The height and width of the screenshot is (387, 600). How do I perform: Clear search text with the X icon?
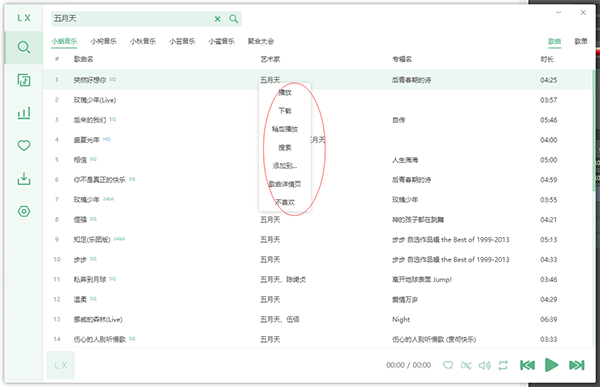[x=217, y=19]
